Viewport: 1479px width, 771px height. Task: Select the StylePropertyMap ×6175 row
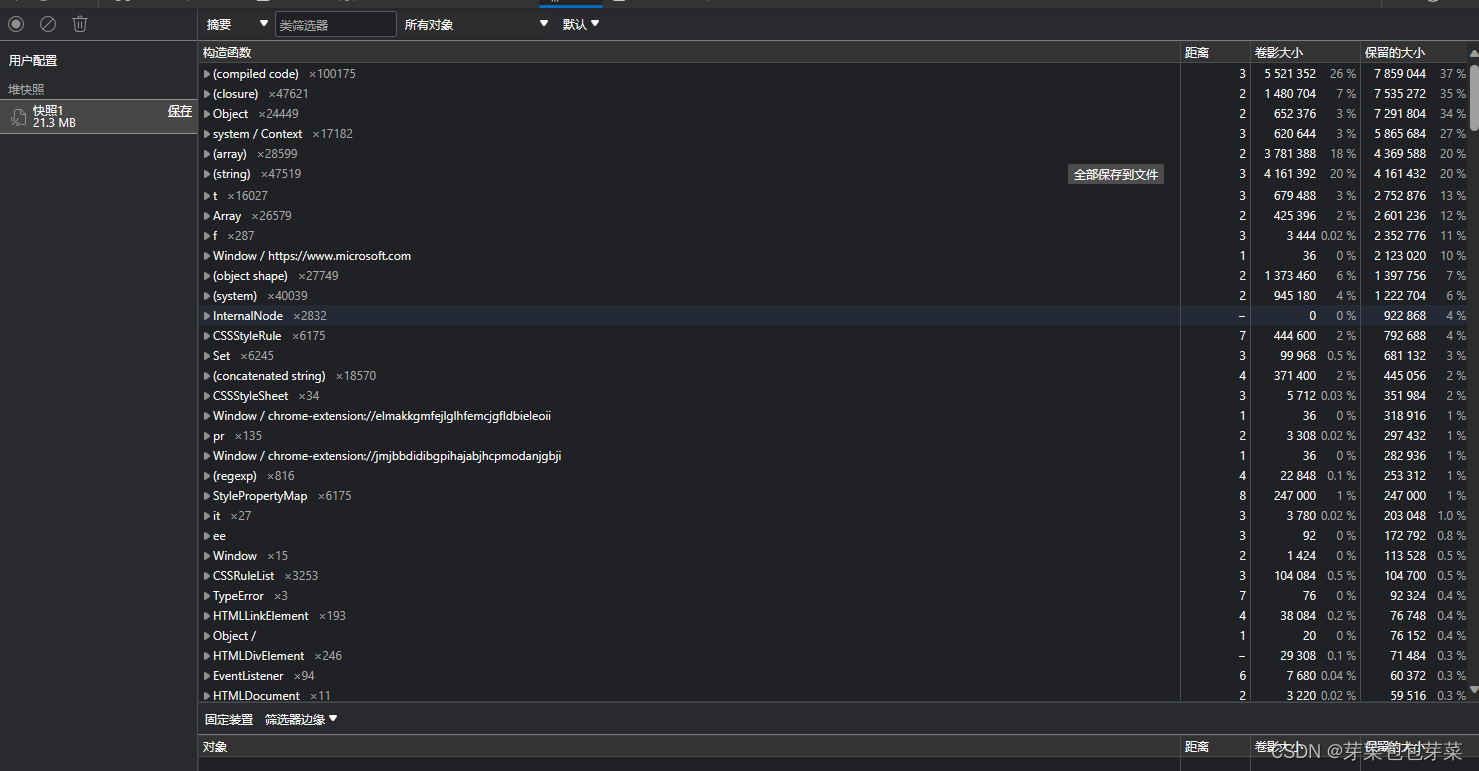click(x=833, y=496)
